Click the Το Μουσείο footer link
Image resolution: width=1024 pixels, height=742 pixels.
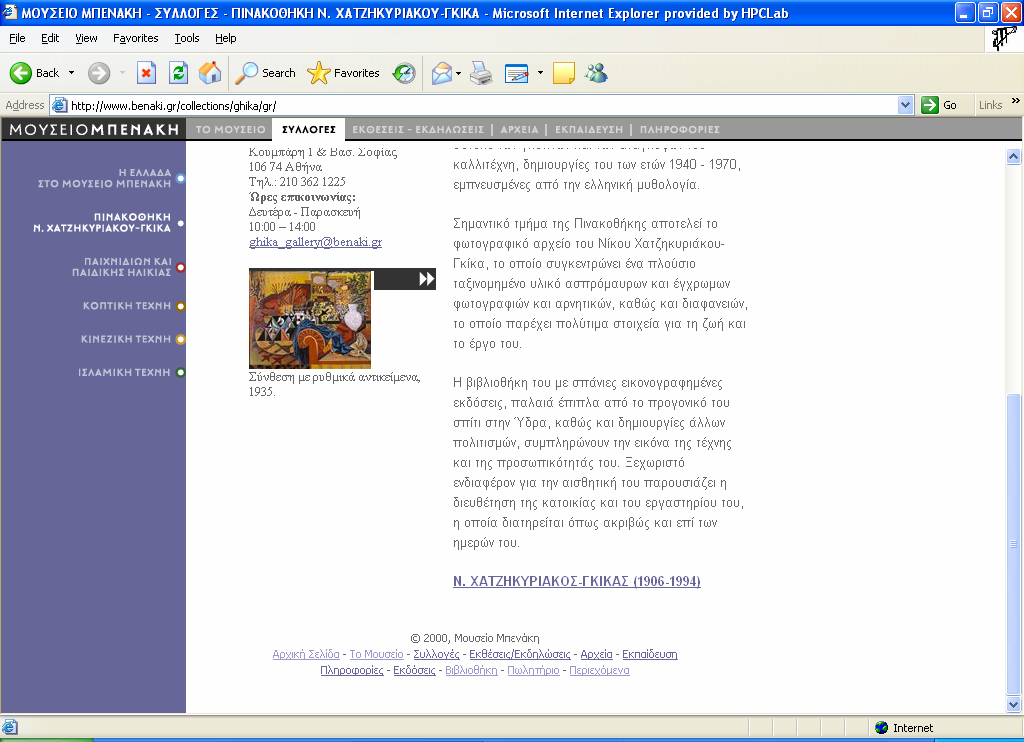coord(377,654)
